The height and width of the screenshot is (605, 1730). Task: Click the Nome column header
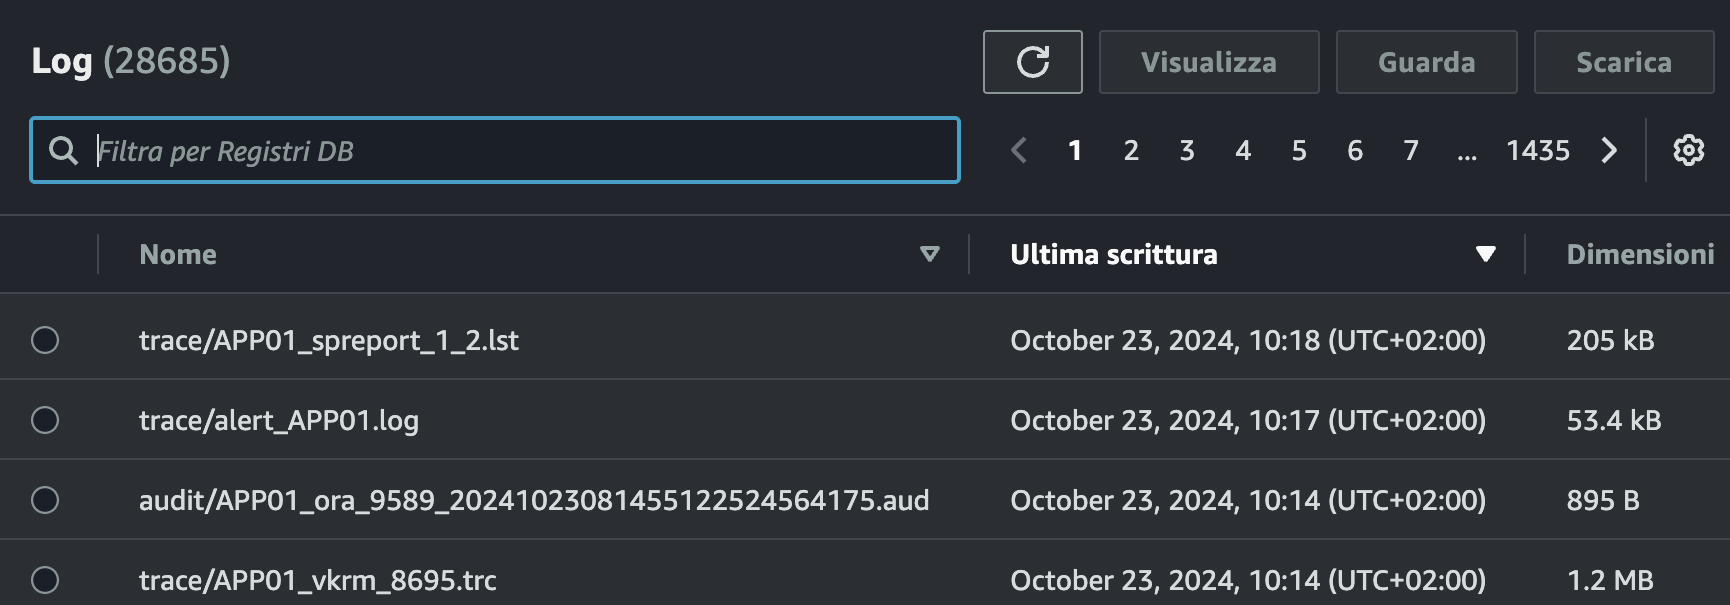pyautogui.click(x=178, y=254)
